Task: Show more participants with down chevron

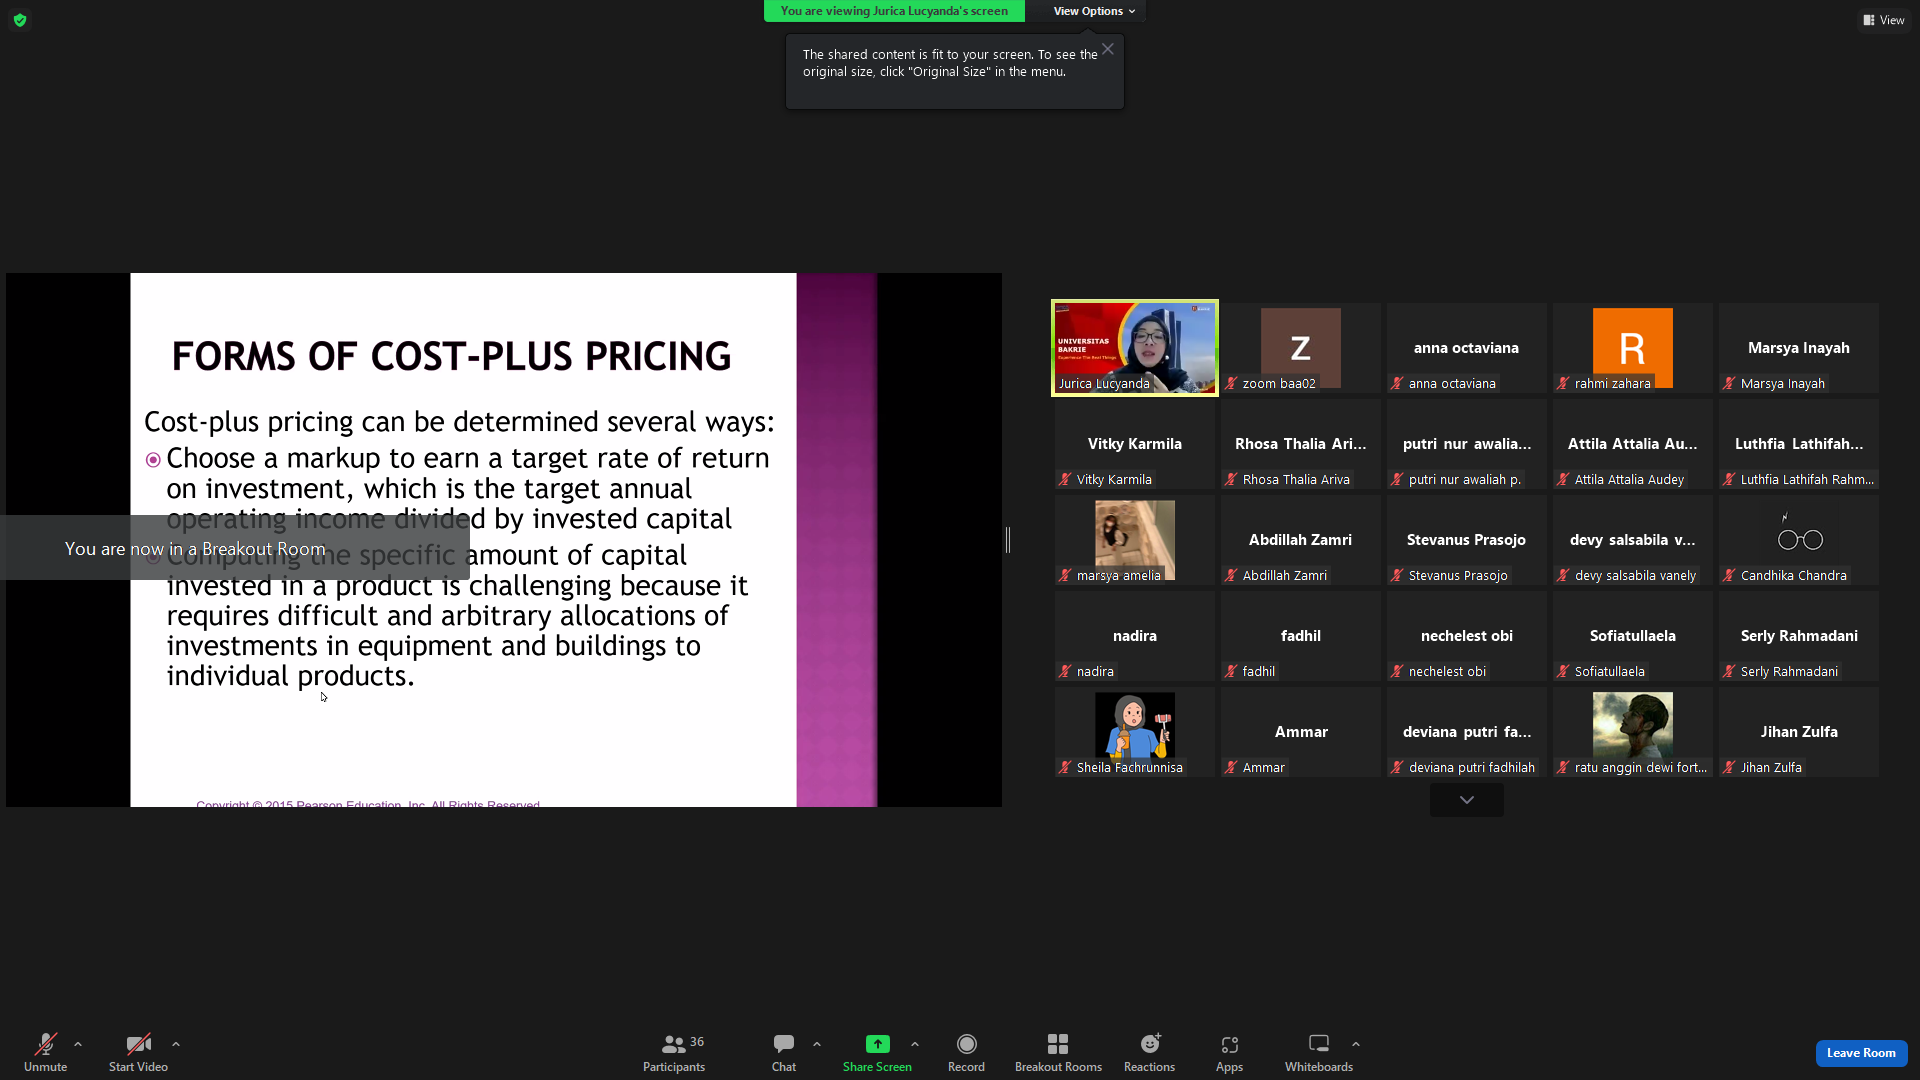Action: click(1467, 800)
